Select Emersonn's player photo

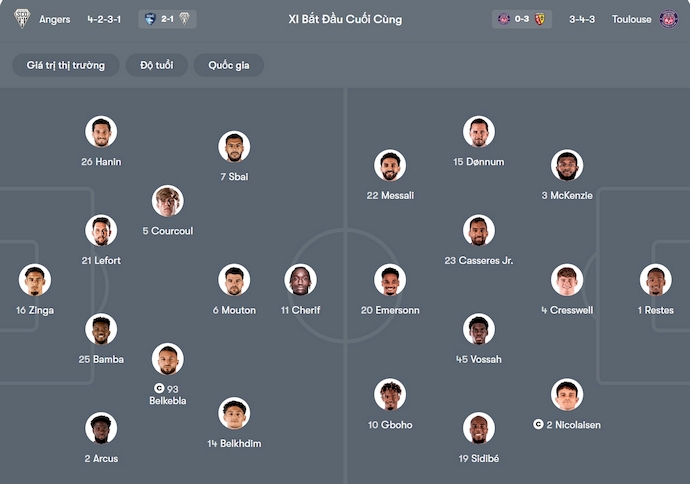tap(390, 280)
